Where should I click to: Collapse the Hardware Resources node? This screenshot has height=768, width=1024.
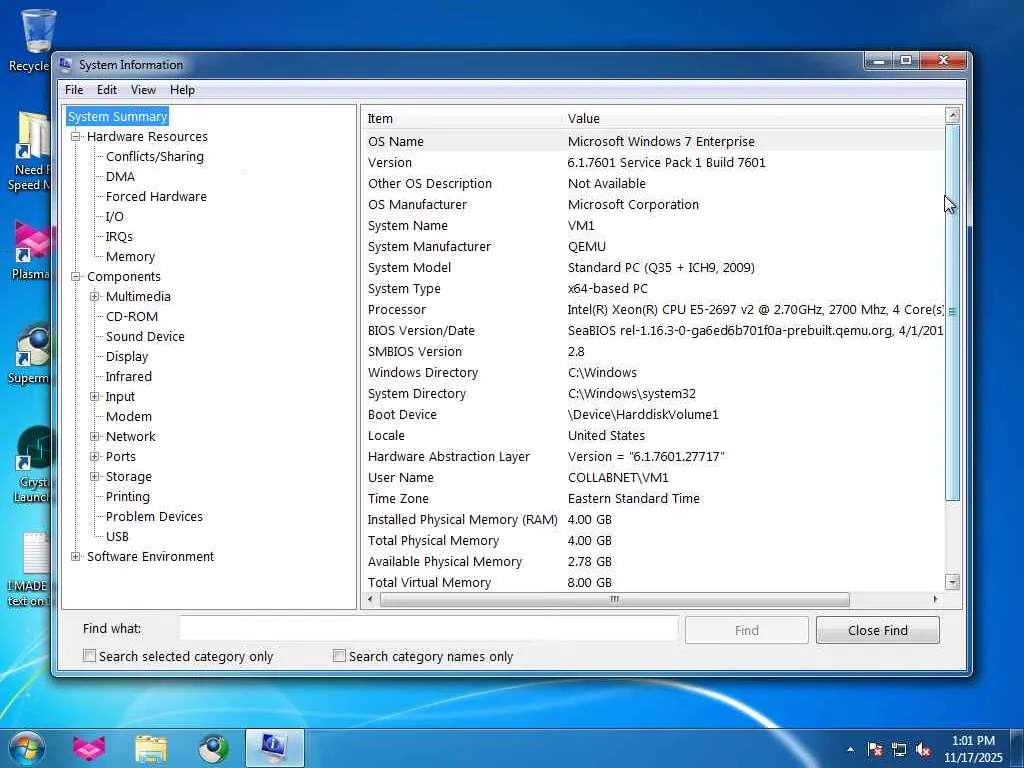click(x=76, y=136)
